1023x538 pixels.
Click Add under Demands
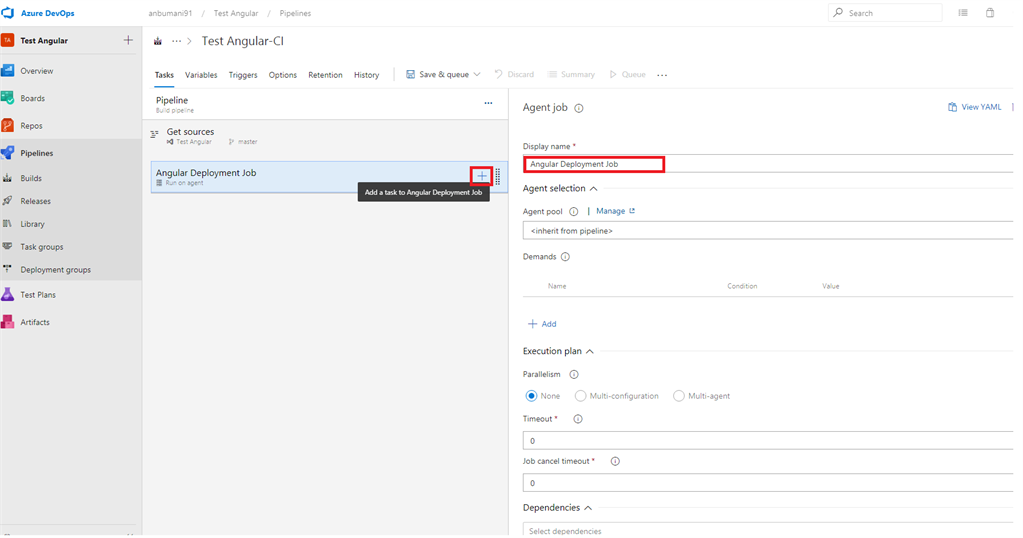542,324
